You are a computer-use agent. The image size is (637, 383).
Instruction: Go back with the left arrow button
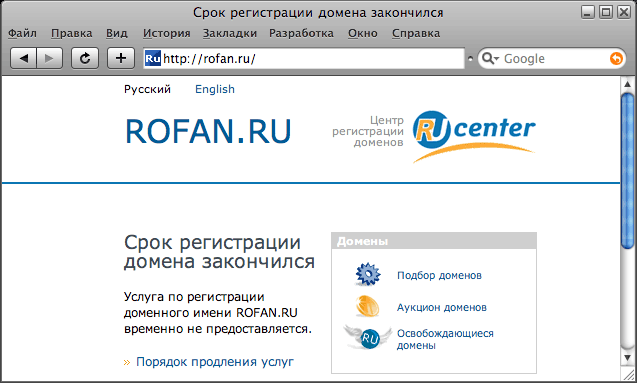(x=24, y=58)
